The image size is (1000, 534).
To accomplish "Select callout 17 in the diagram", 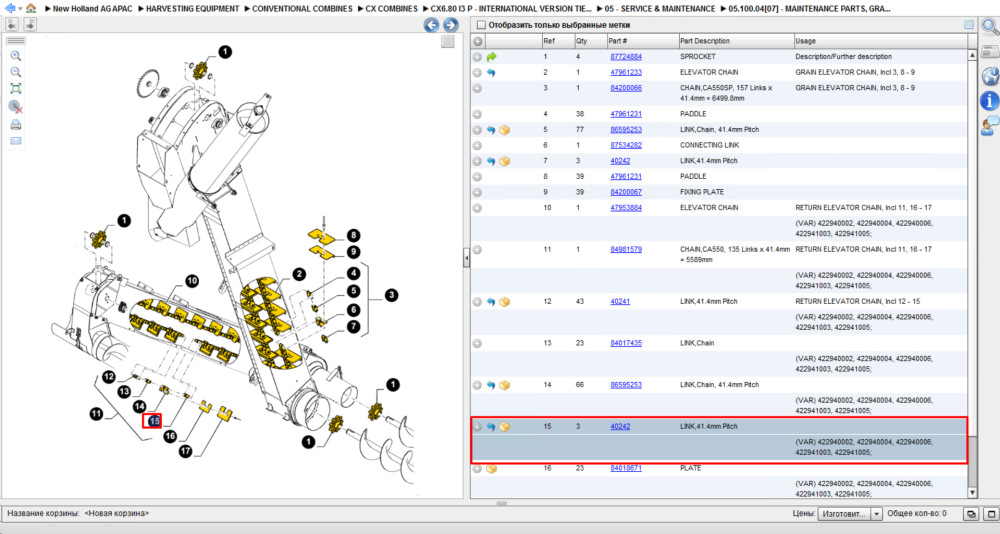I will [186, 451].
